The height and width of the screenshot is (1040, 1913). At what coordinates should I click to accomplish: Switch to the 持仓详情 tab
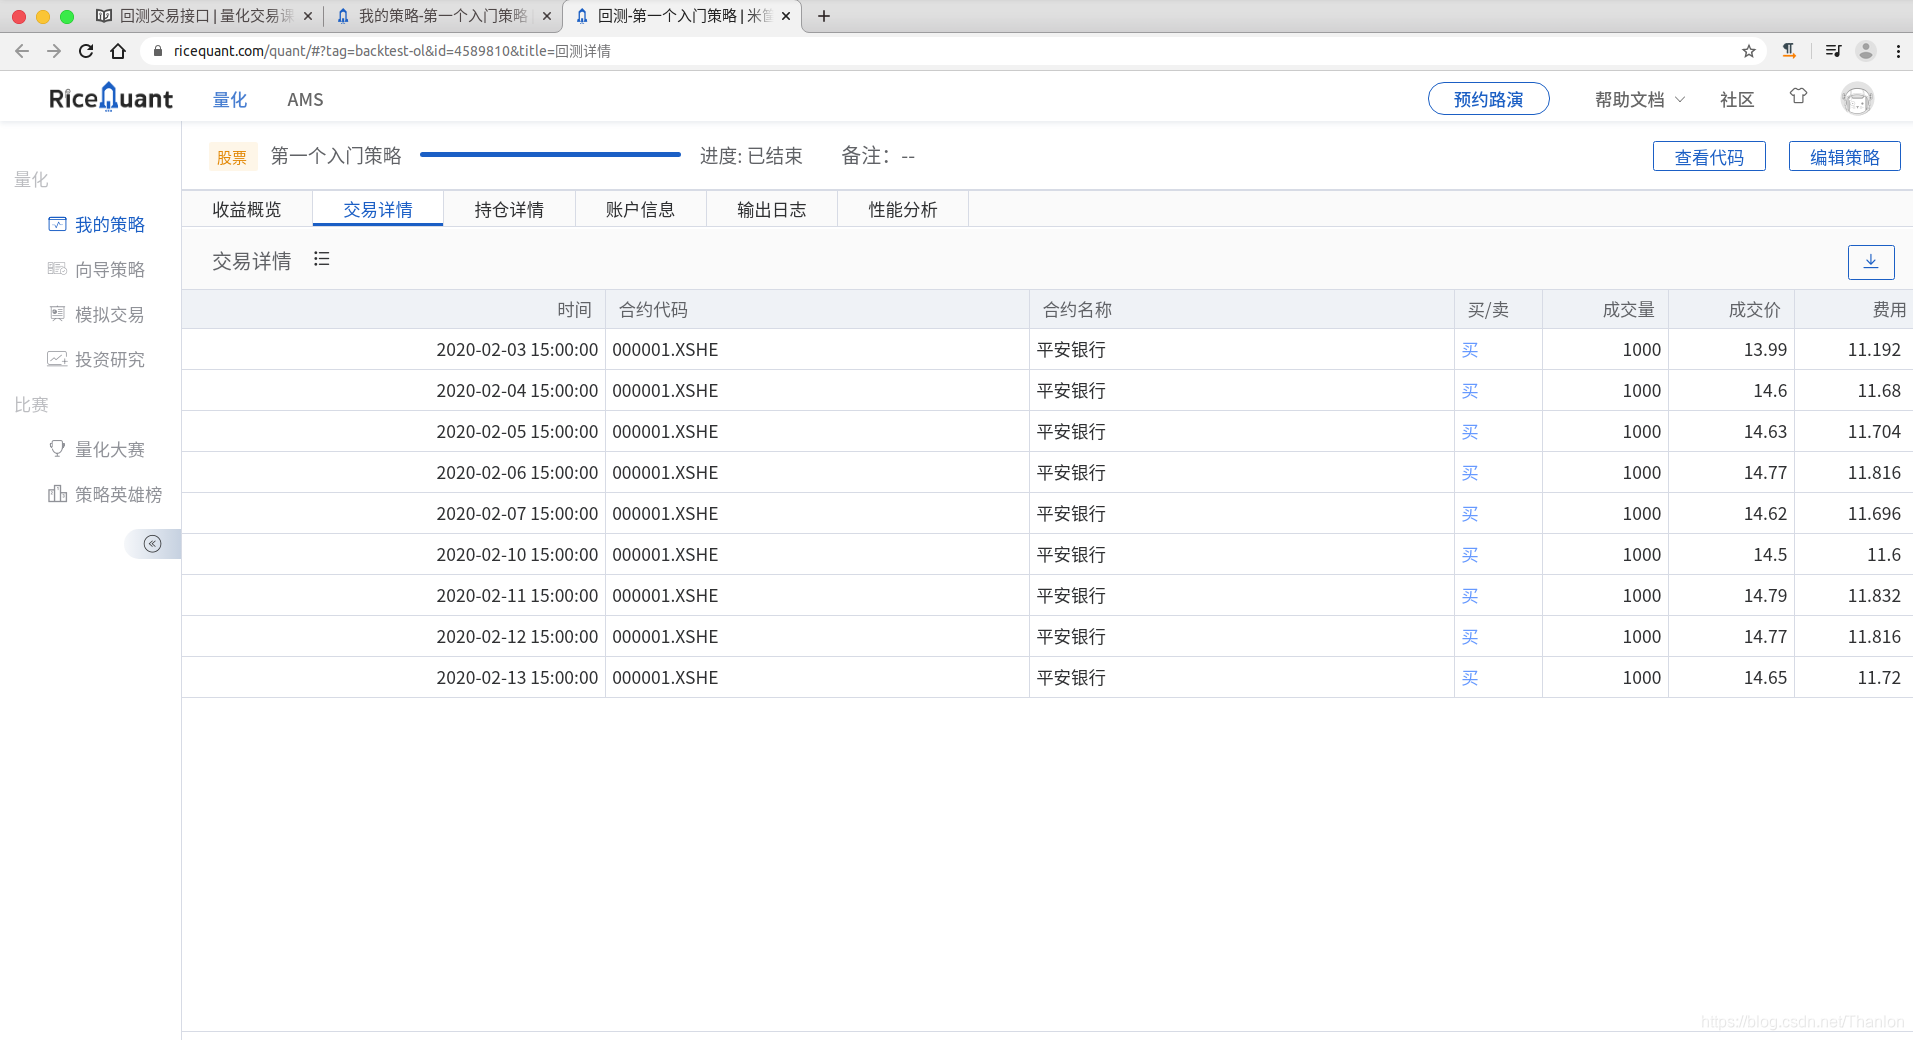pyautogui.click(x=509, y=209)
